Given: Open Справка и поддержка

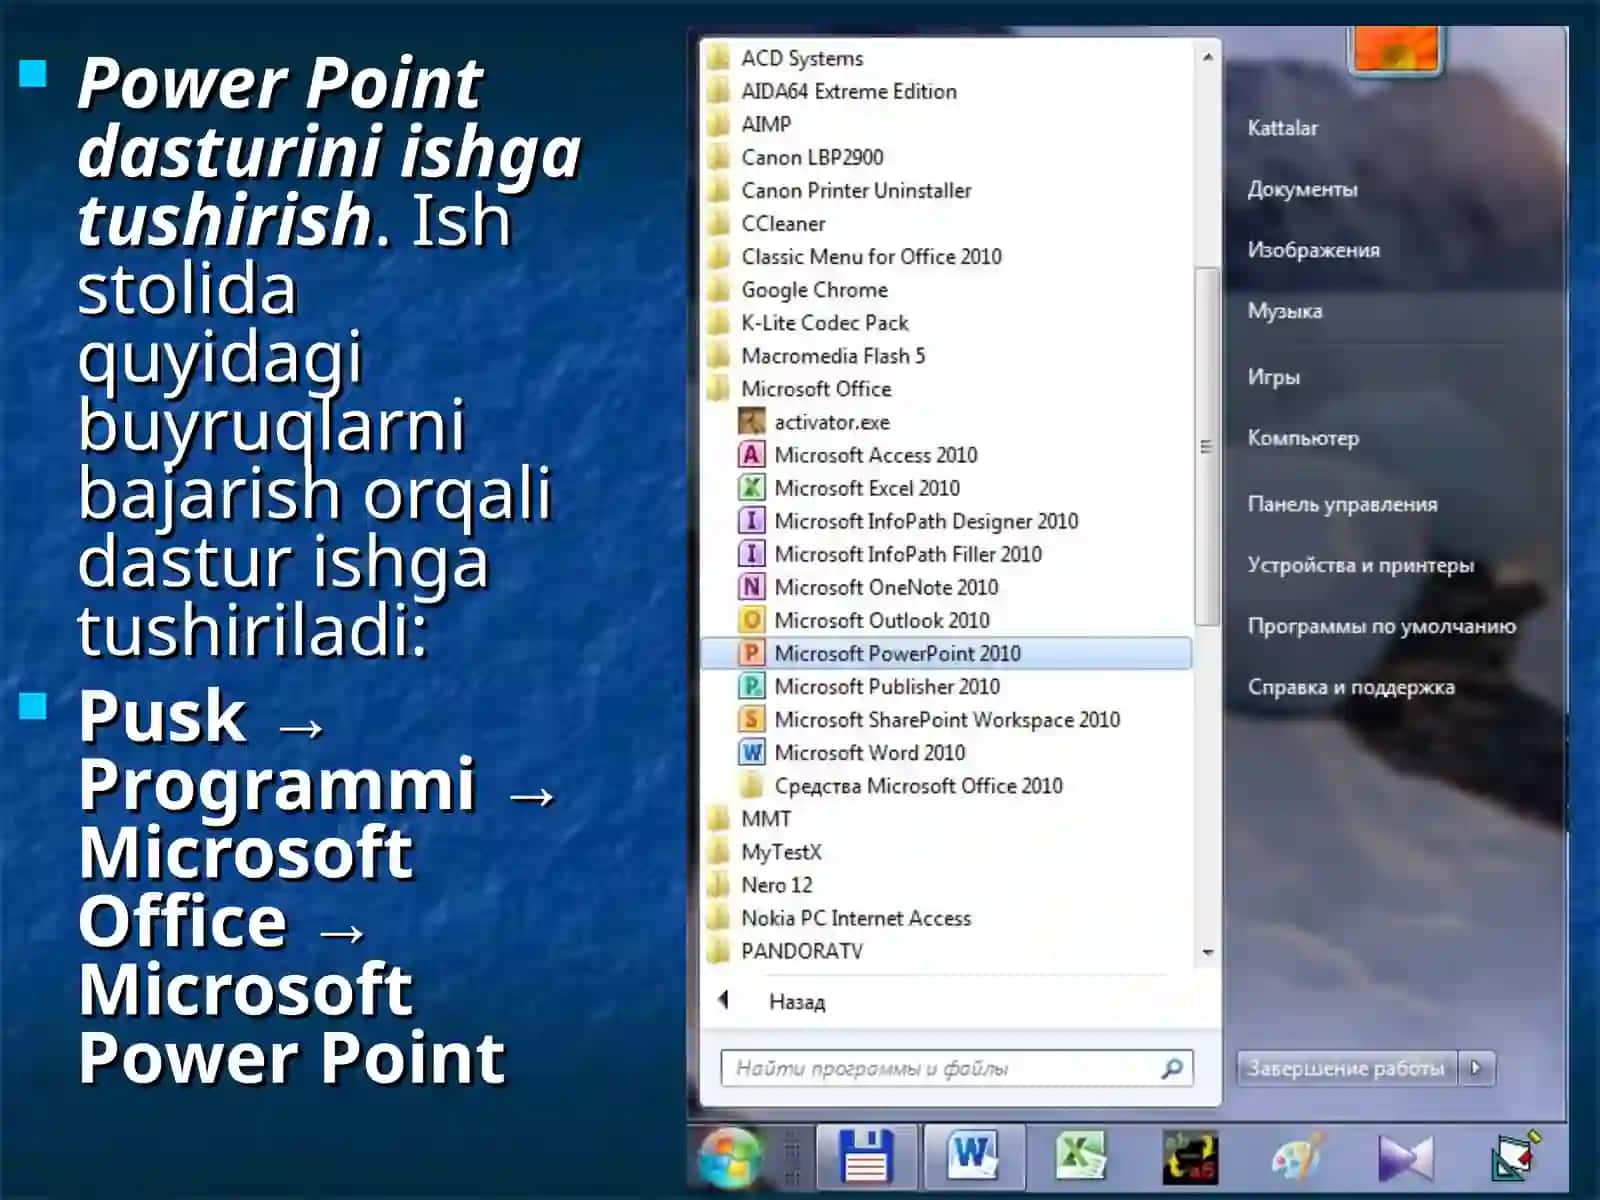Looking at the screenshot, I should [1350, 687].
